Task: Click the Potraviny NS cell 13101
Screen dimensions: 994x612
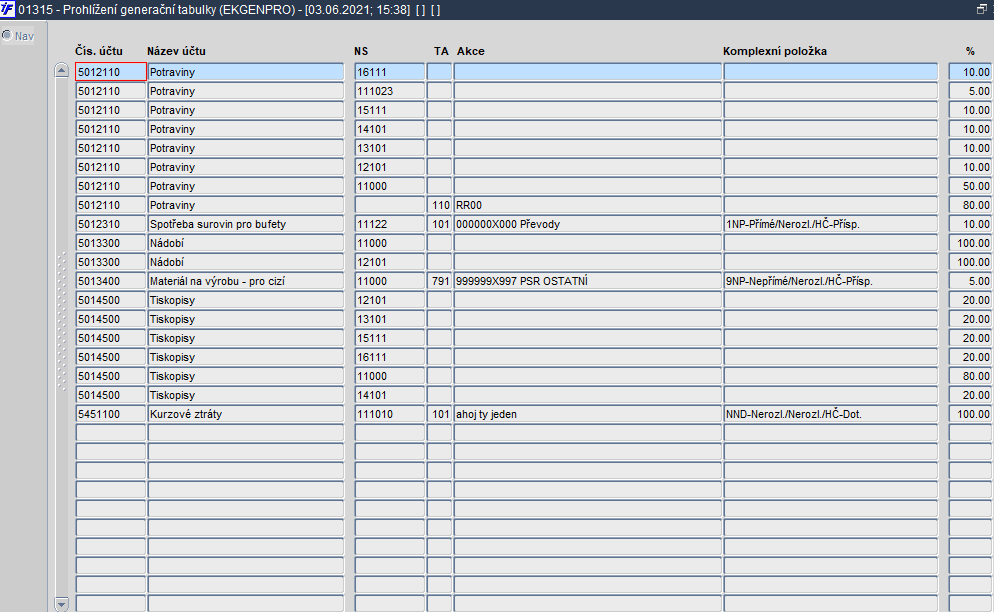Action: 389,148
